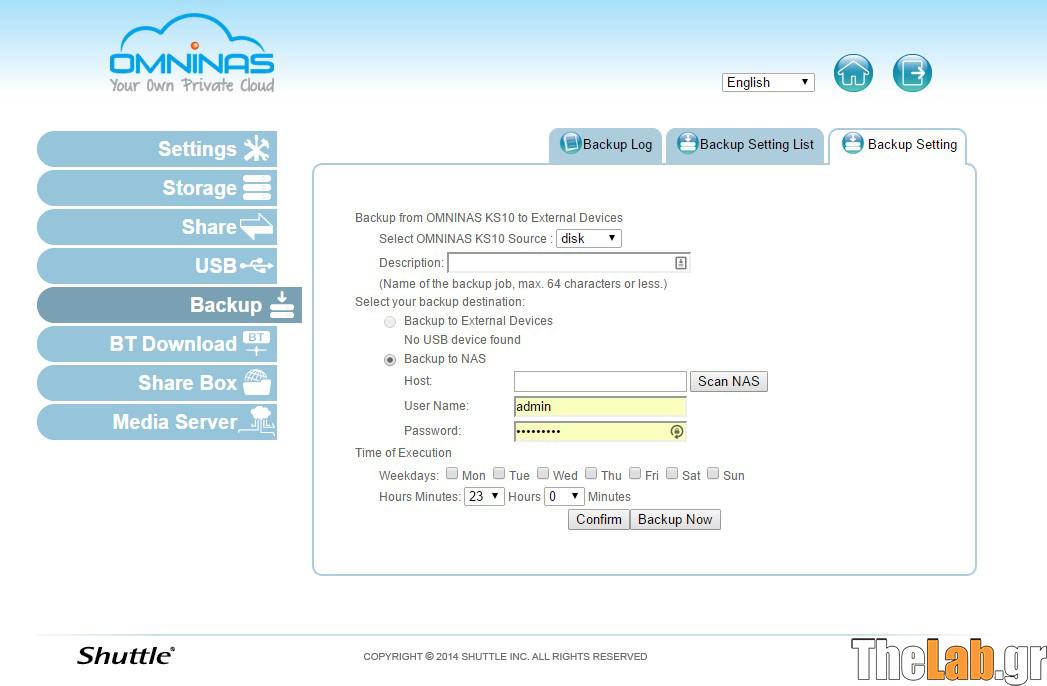
Task: Click the BT Download icon
Action: [256, 343]
